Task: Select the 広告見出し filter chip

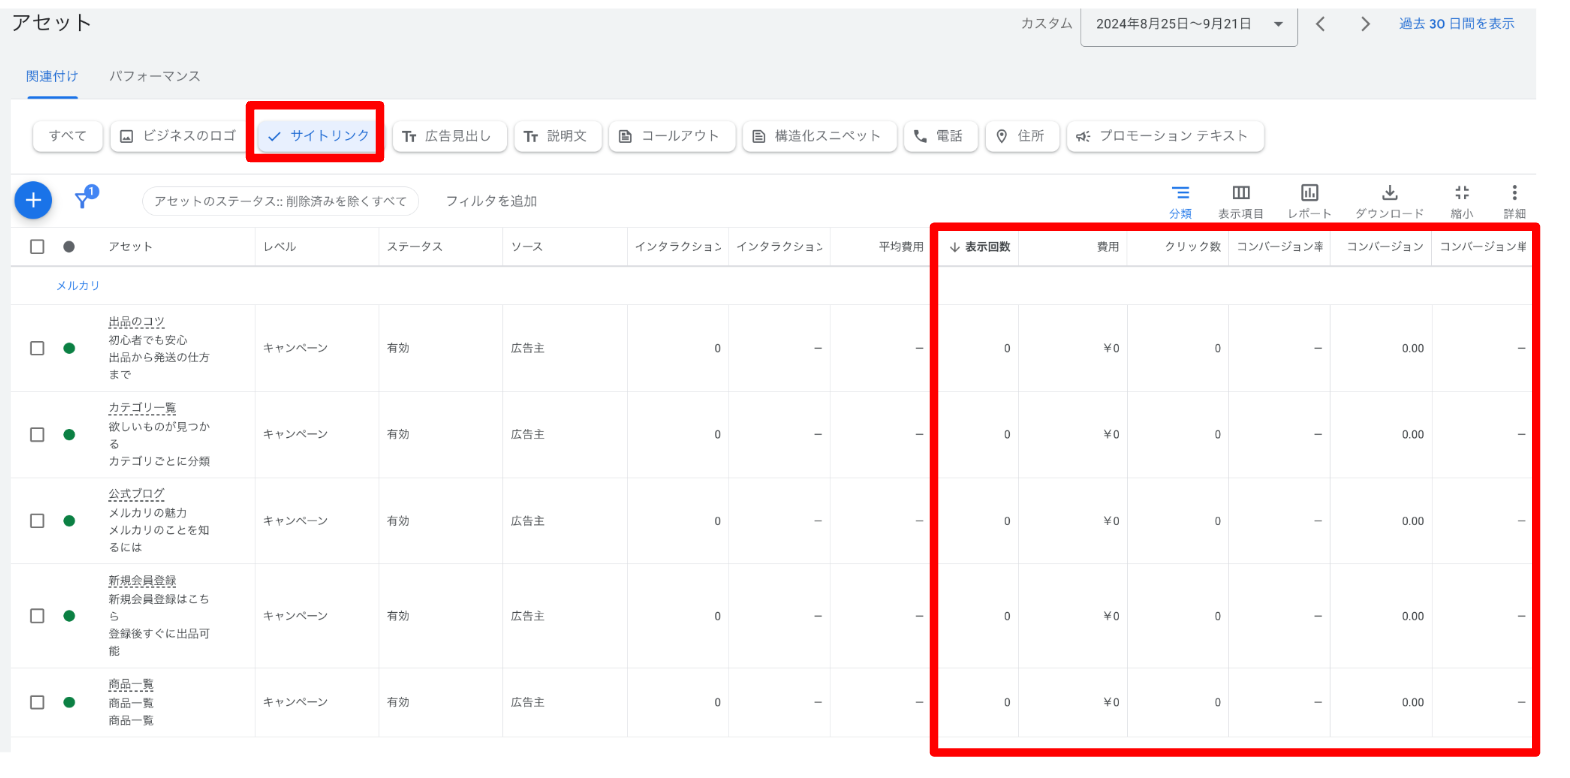Action: pos(450,136)
